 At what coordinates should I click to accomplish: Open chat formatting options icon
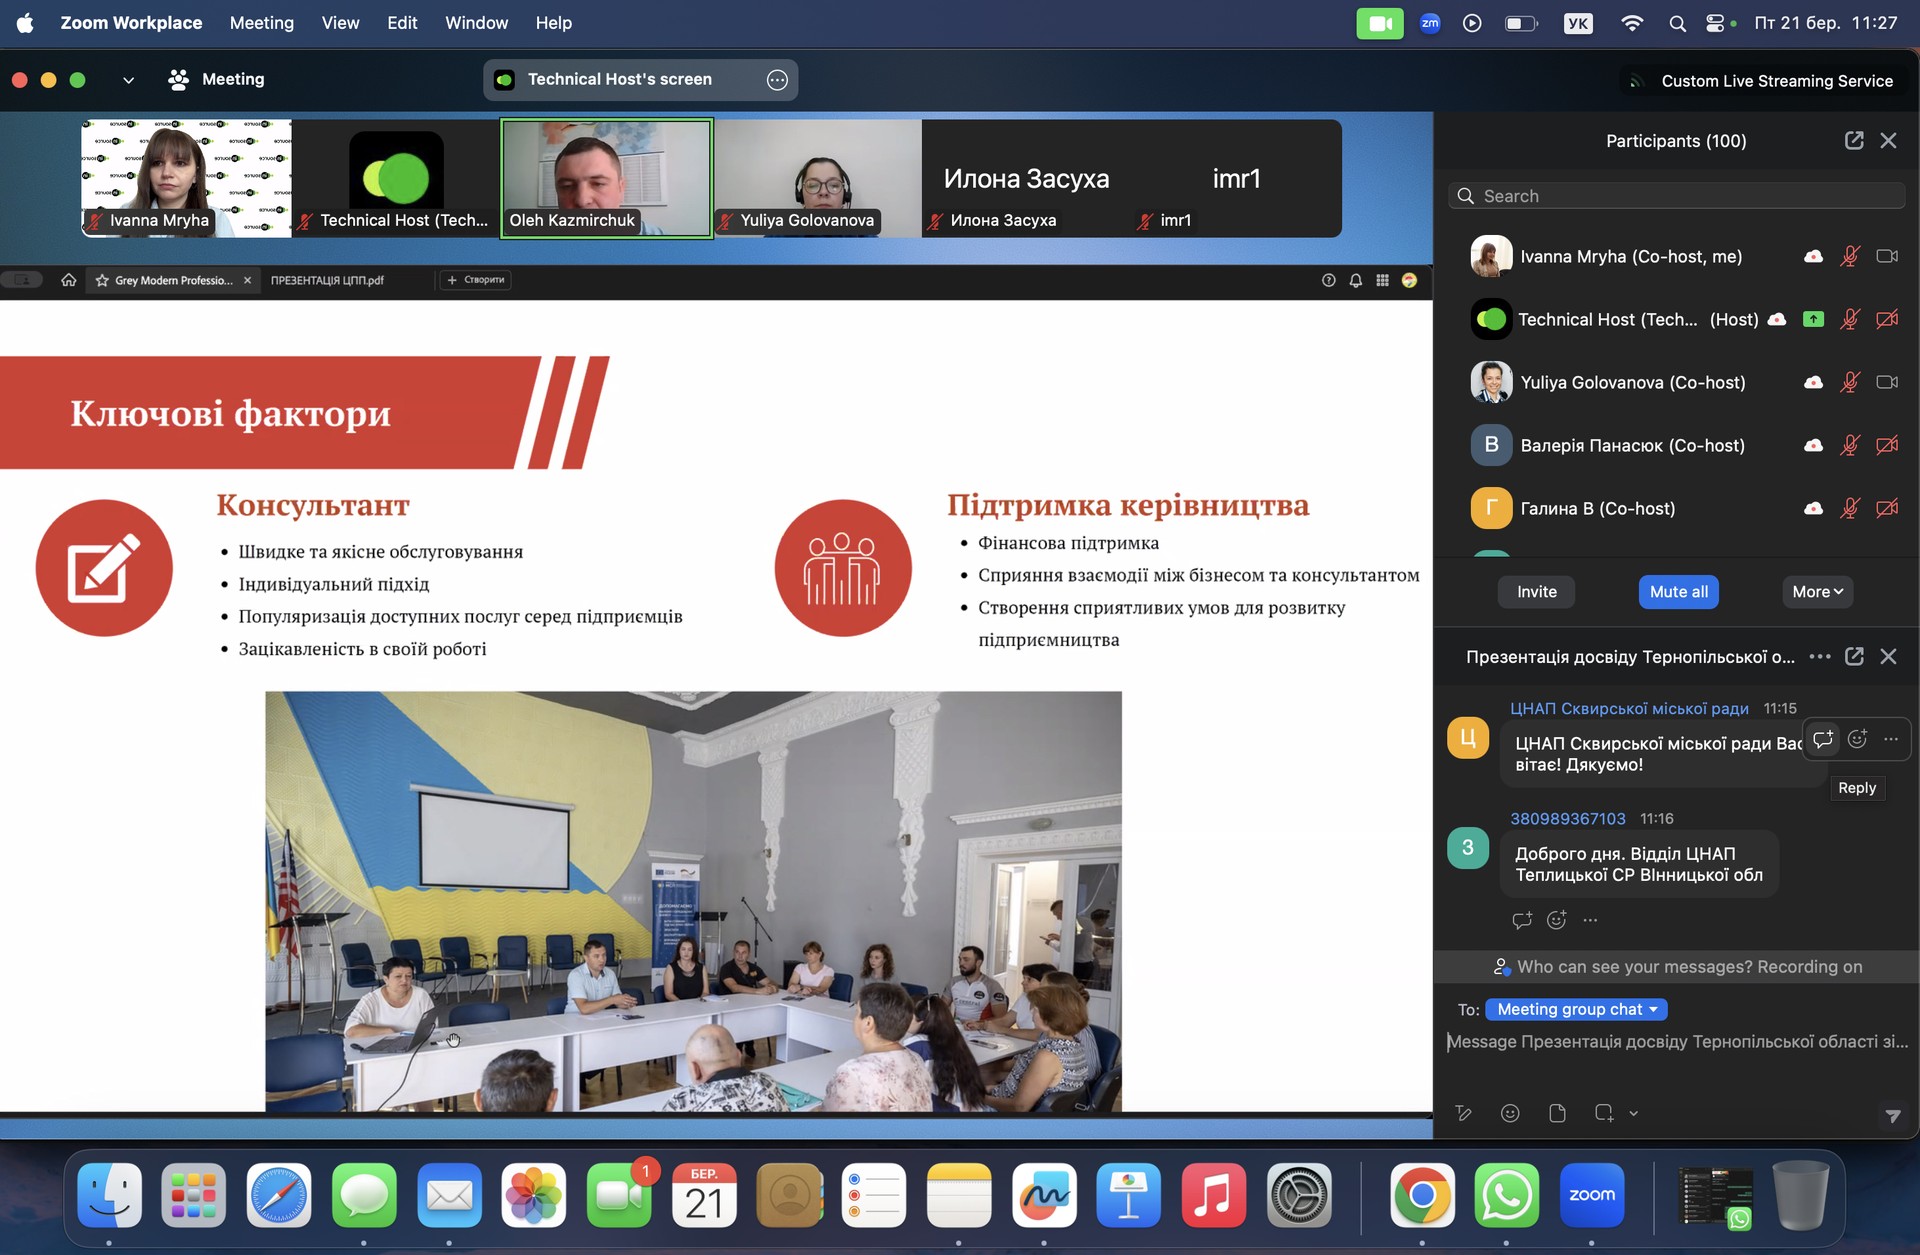click(x=1464, y=1113)
